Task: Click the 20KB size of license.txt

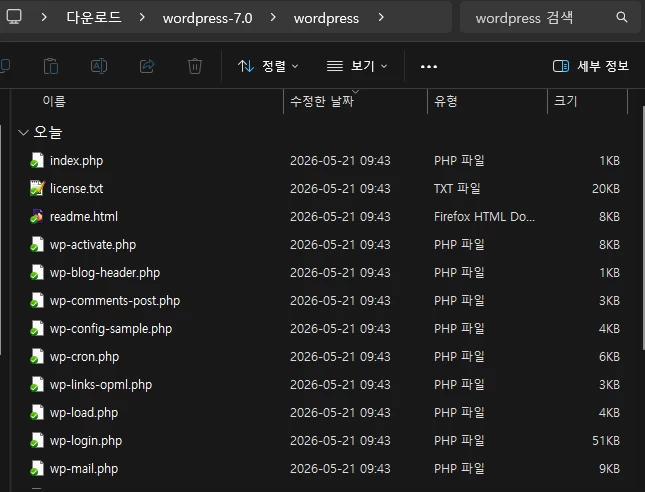Action: tap(606, 188)
